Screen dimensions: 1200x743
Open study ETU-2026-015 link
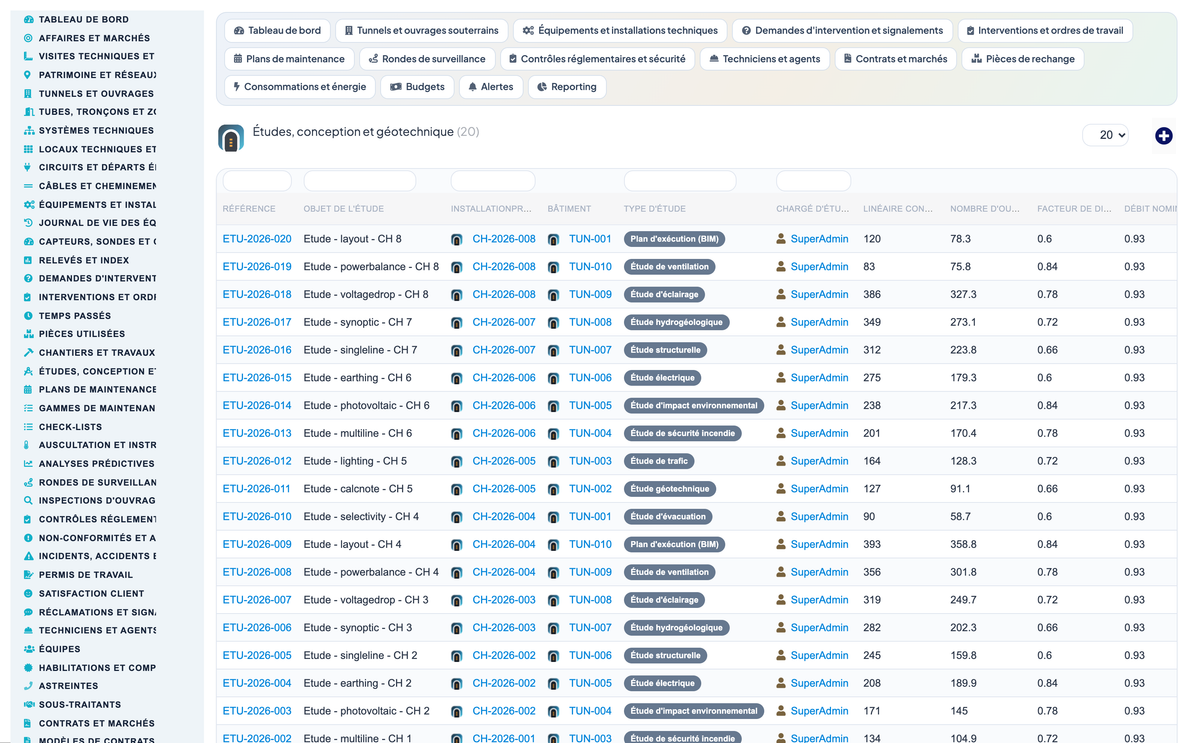click(257, 378)
